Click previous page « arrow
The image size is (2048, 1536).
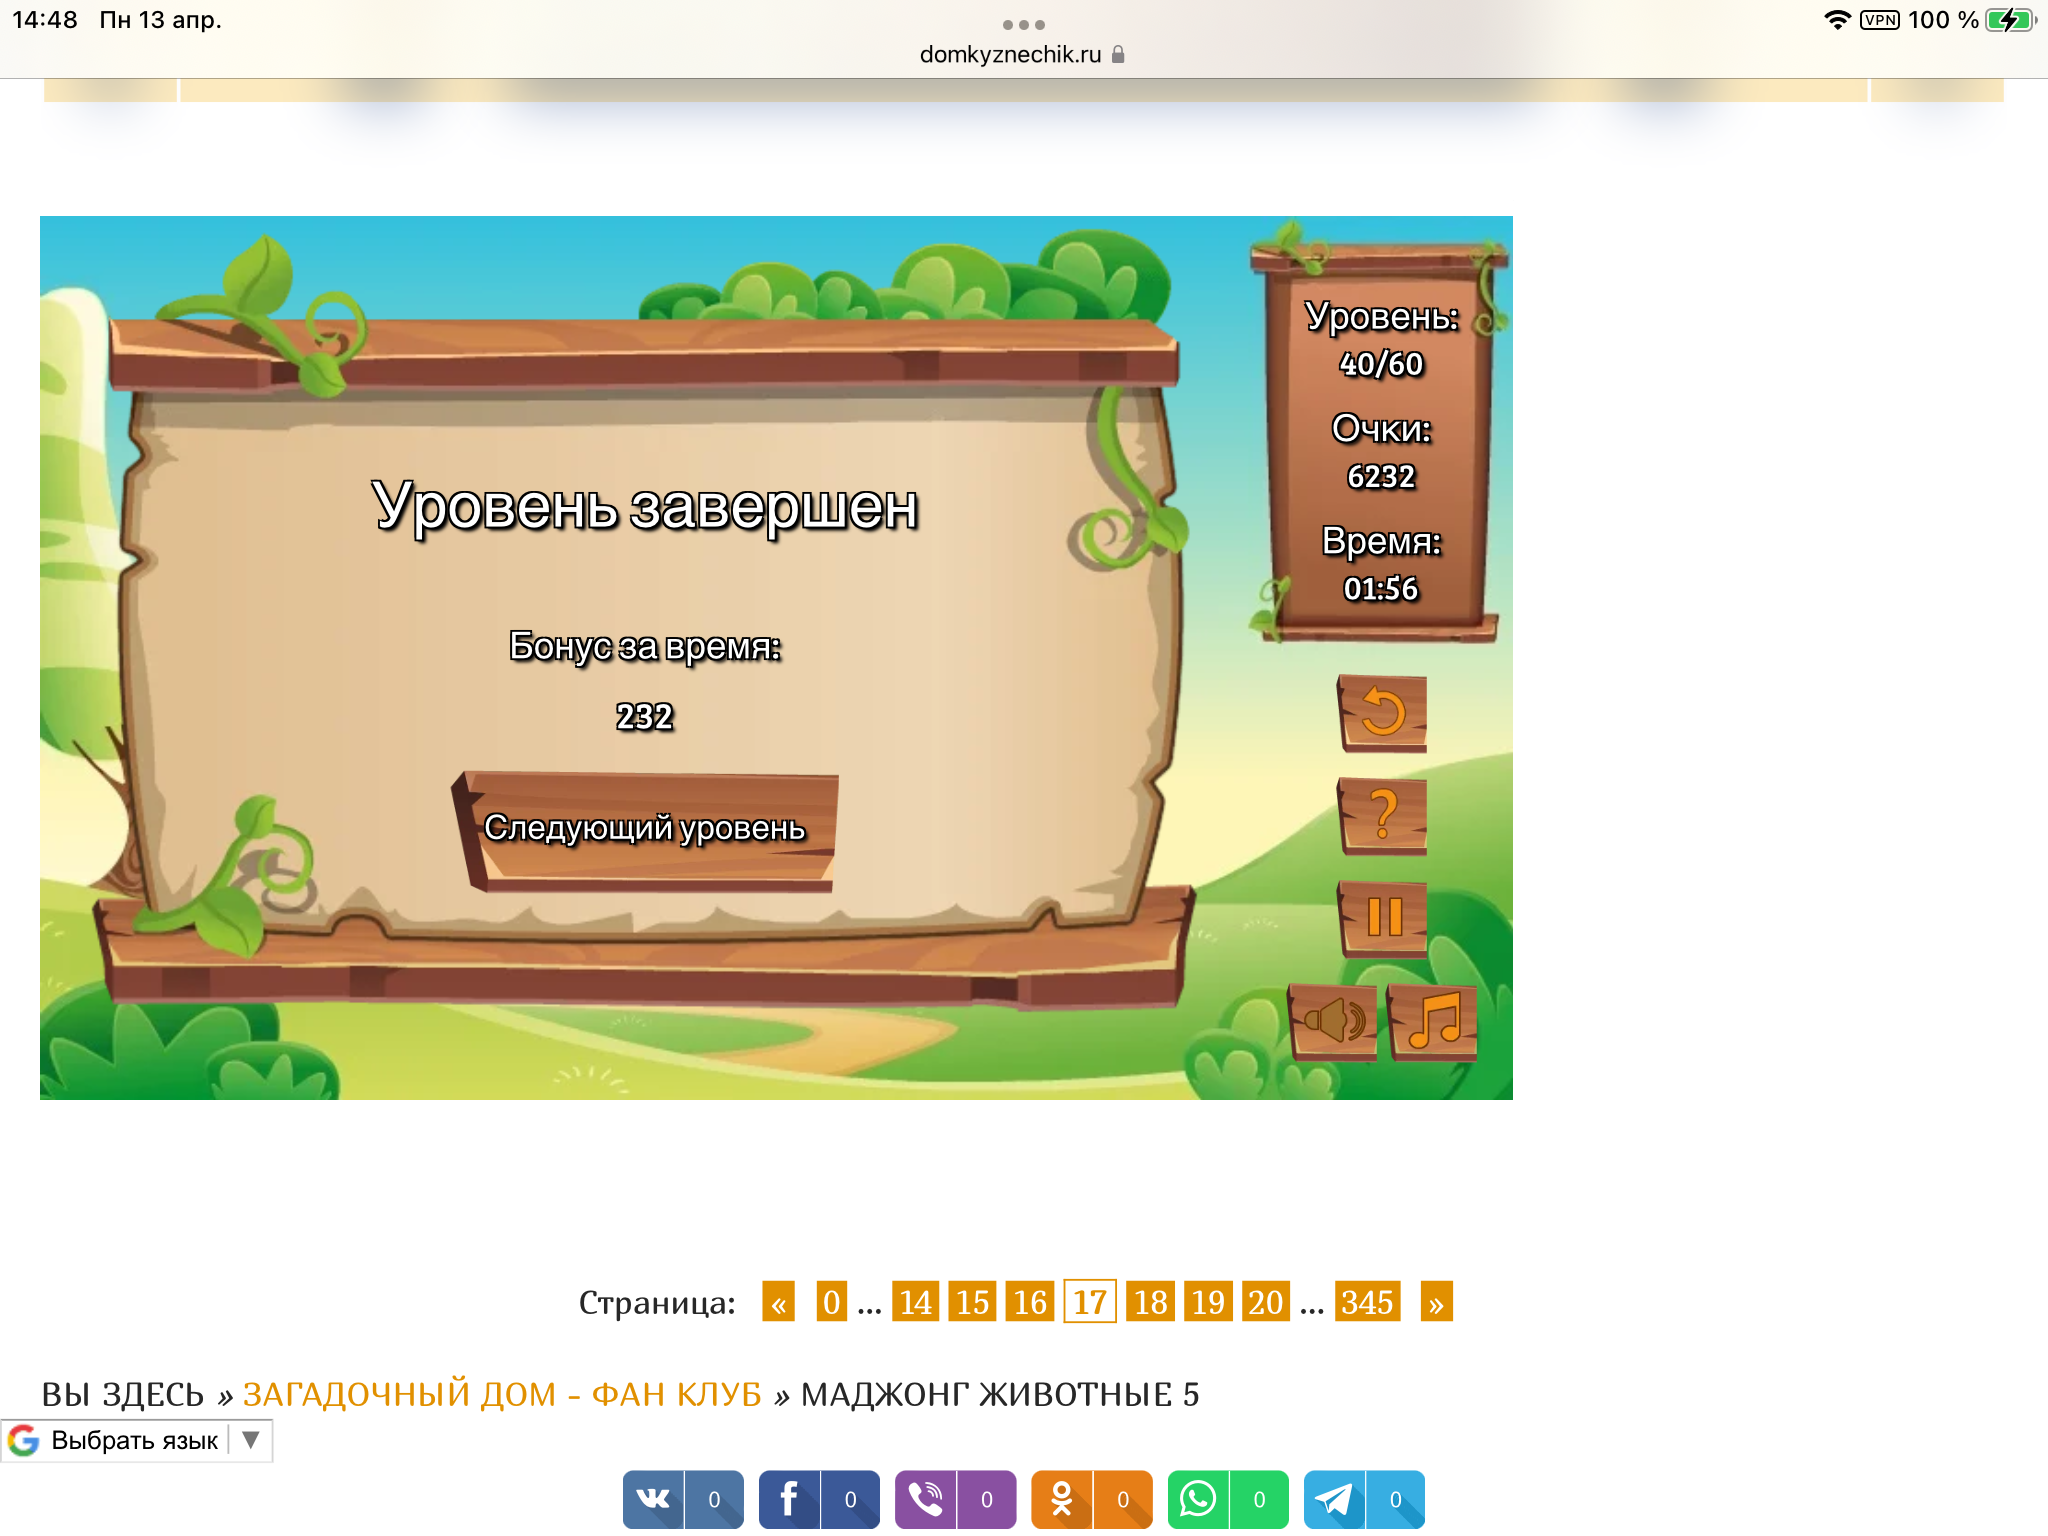778,1302
